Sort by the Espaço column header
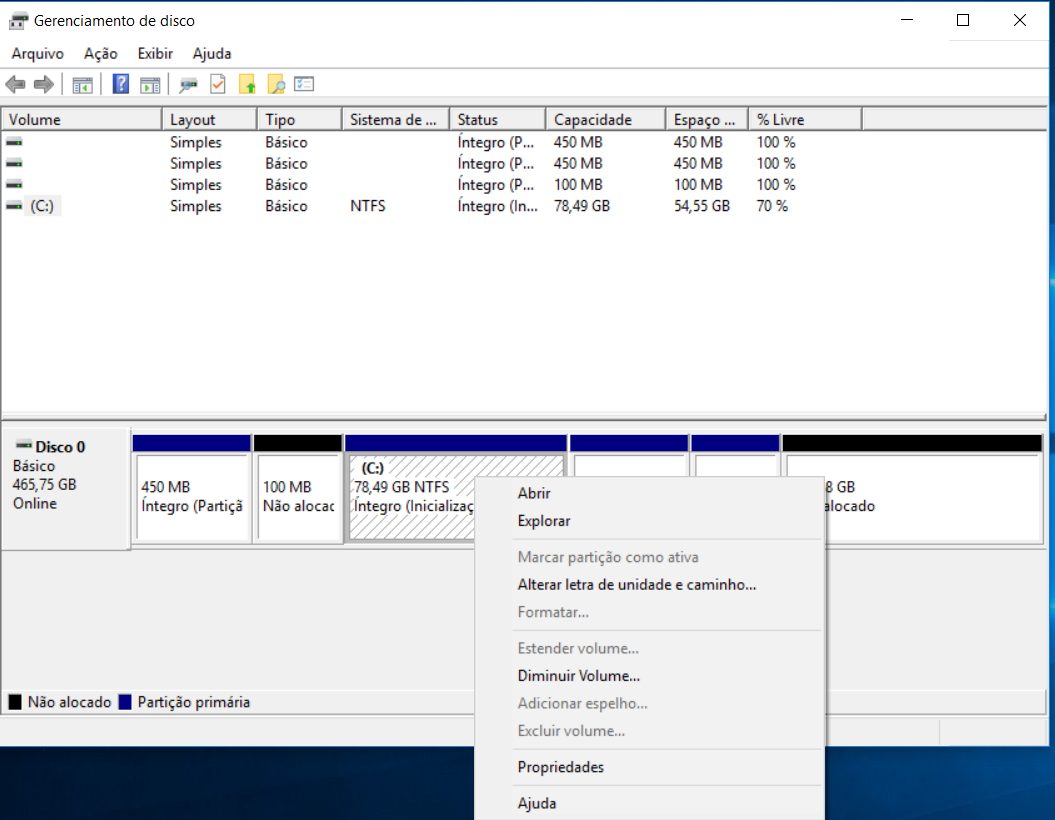Image resolution: width=1055 pixels, height=820 pixels. point(707,120)
